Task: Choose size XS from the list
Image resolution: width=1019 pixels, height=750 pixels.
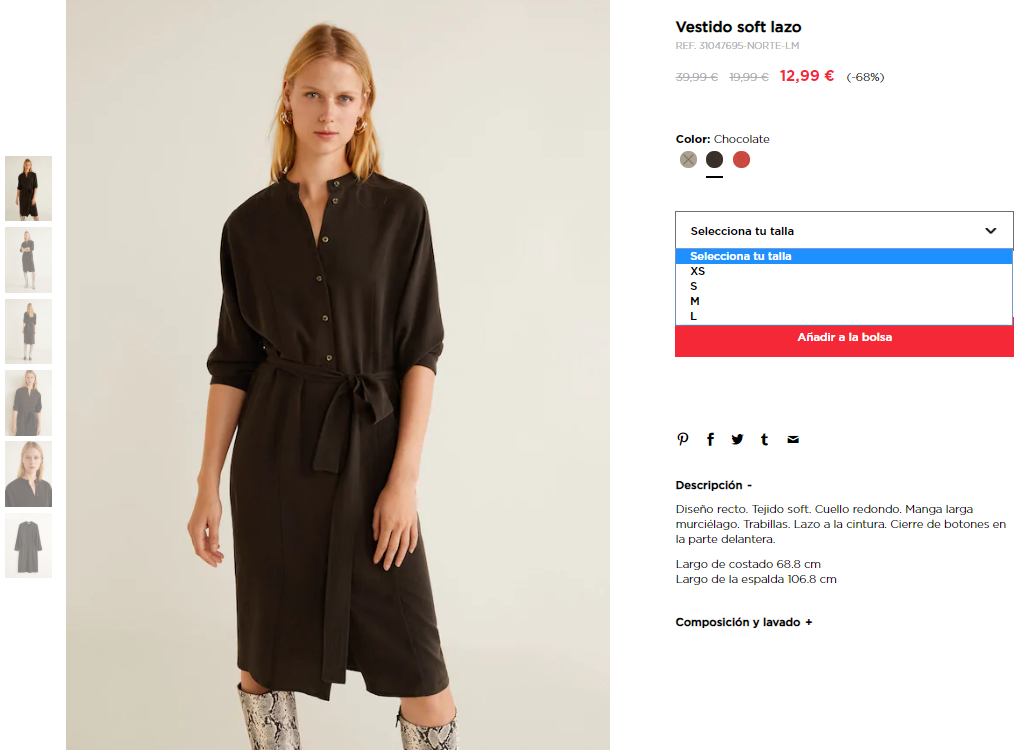Action: tap(844, 271)
